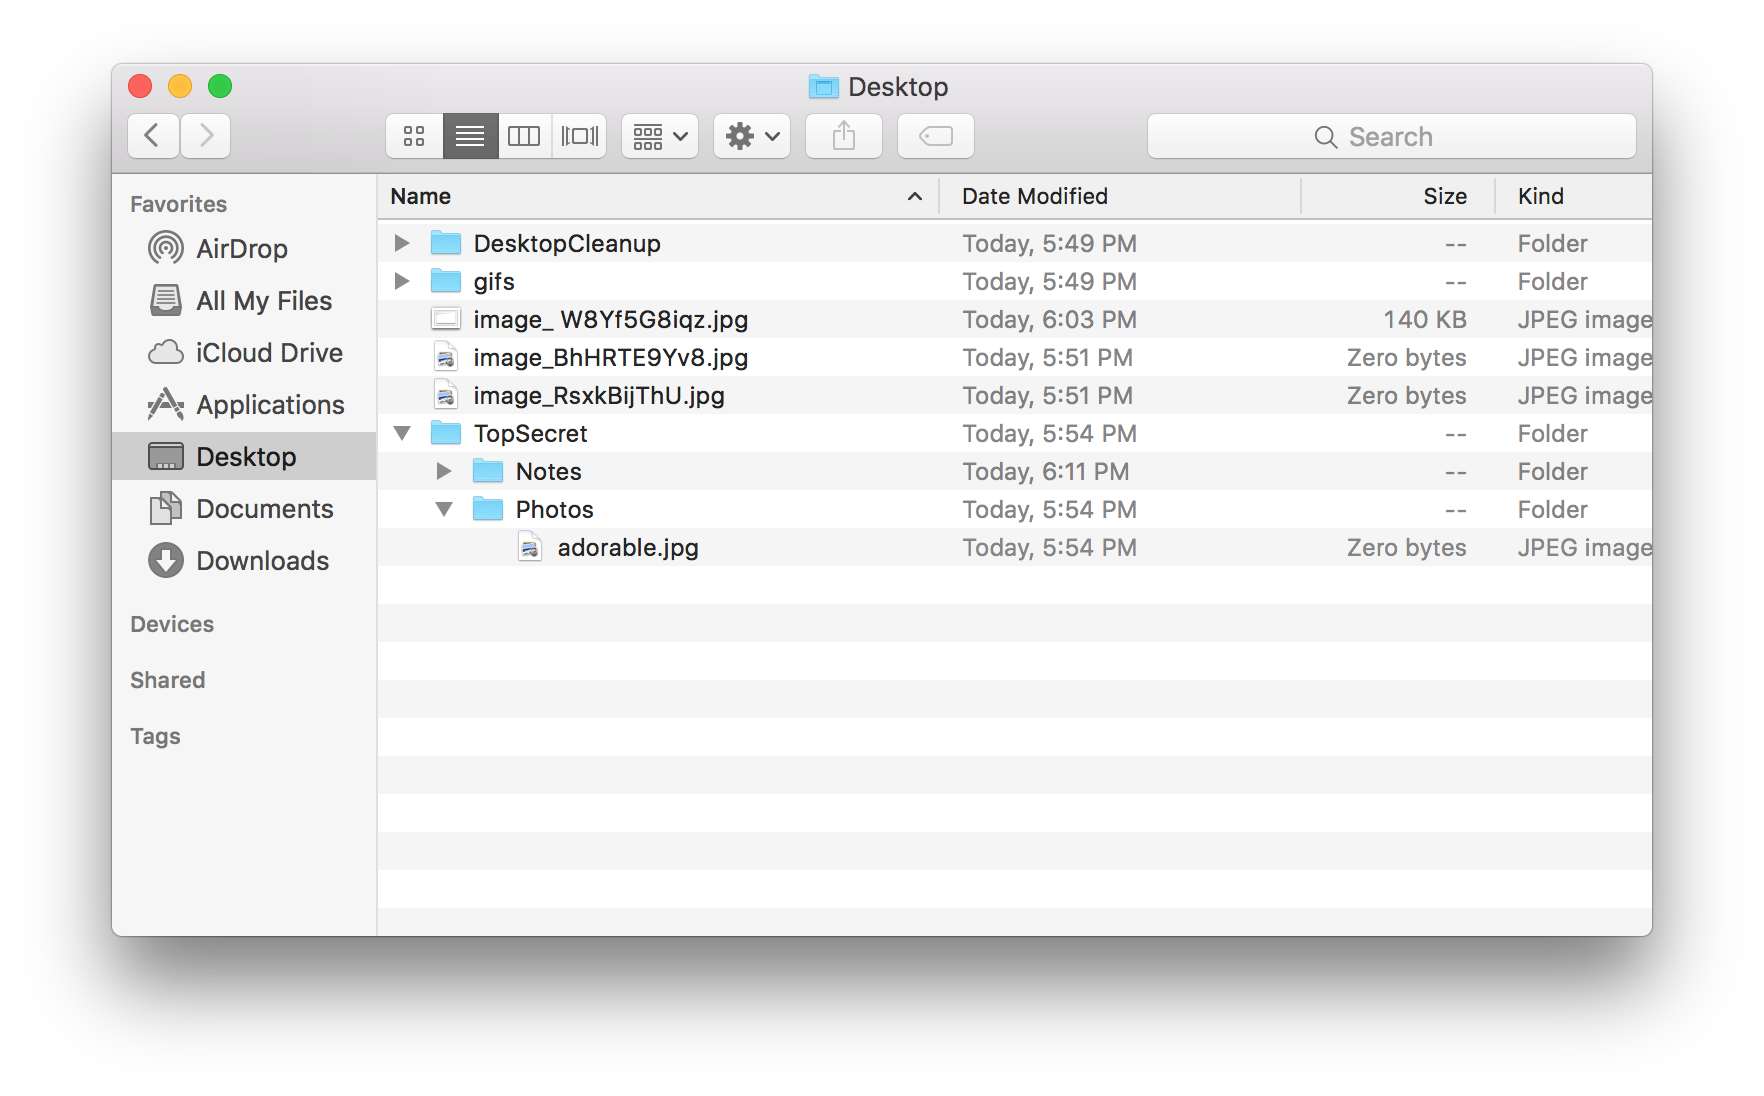
Task: Click the Size column header
Action: tap(1445, 196)
